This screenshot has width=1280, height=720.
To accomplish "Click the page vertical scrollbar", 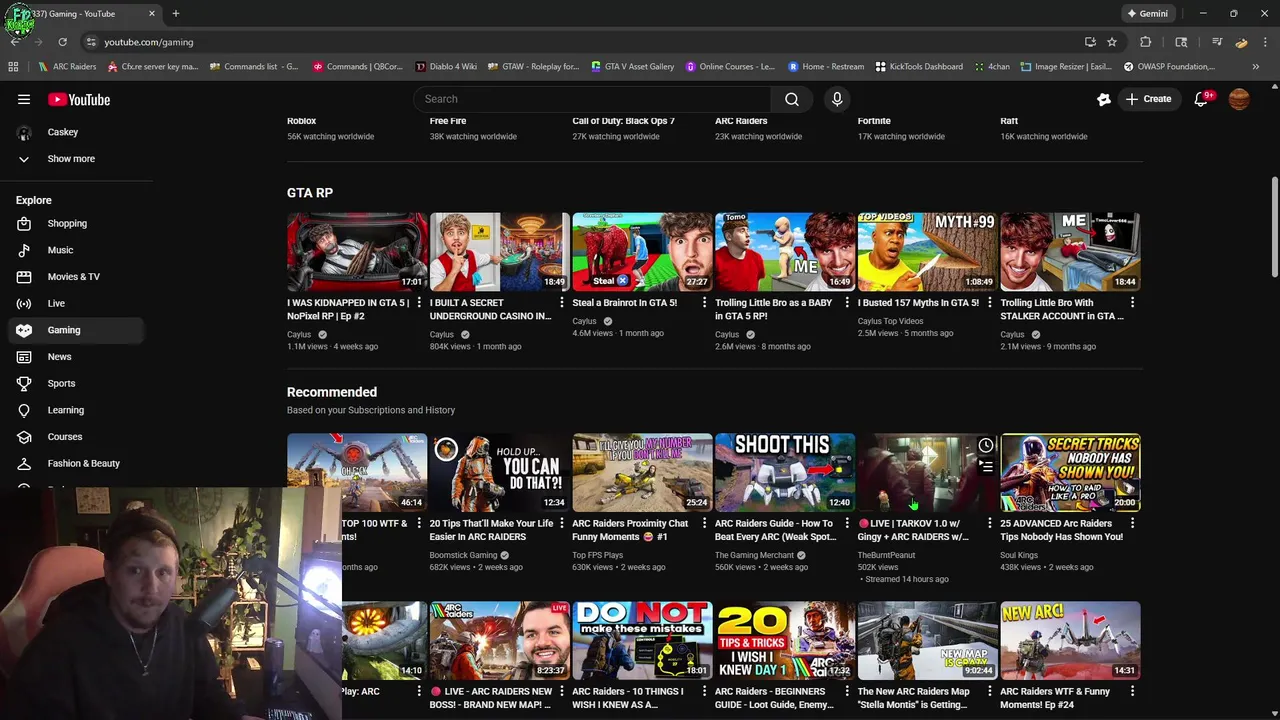I will [1274, 228].
